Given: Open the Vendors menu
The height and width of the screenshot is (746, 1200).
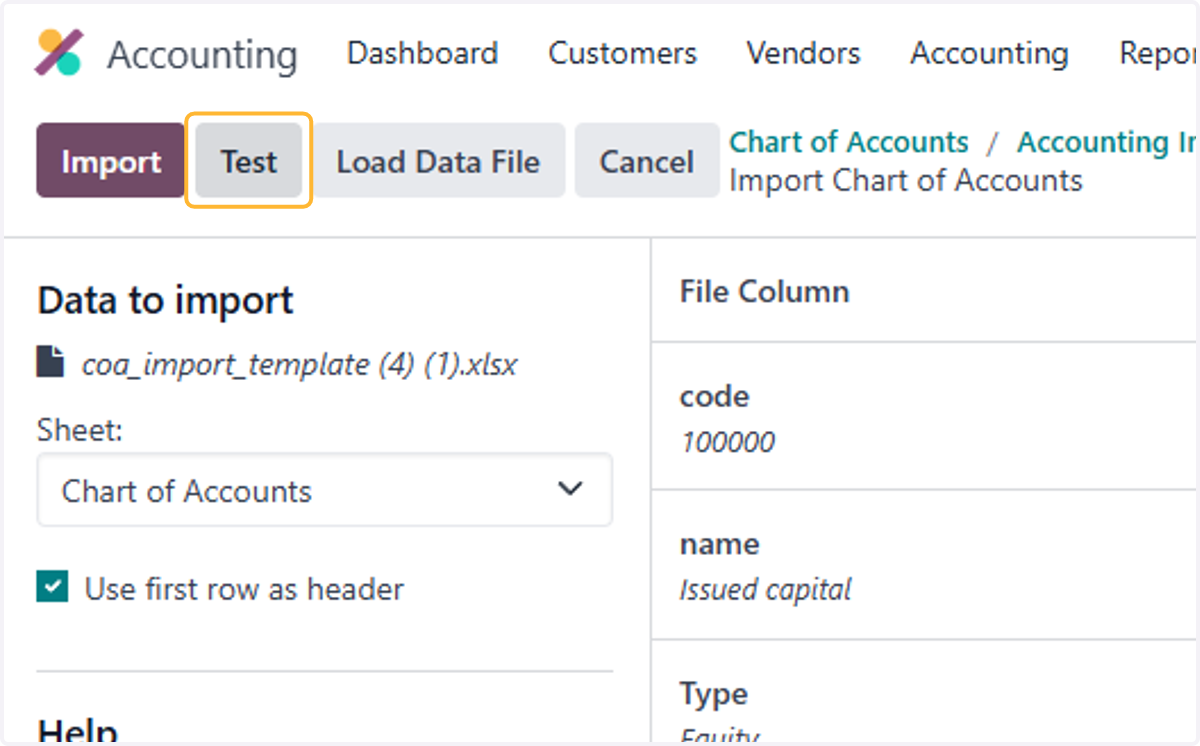Looking at the screenshot, I should 803,53.
